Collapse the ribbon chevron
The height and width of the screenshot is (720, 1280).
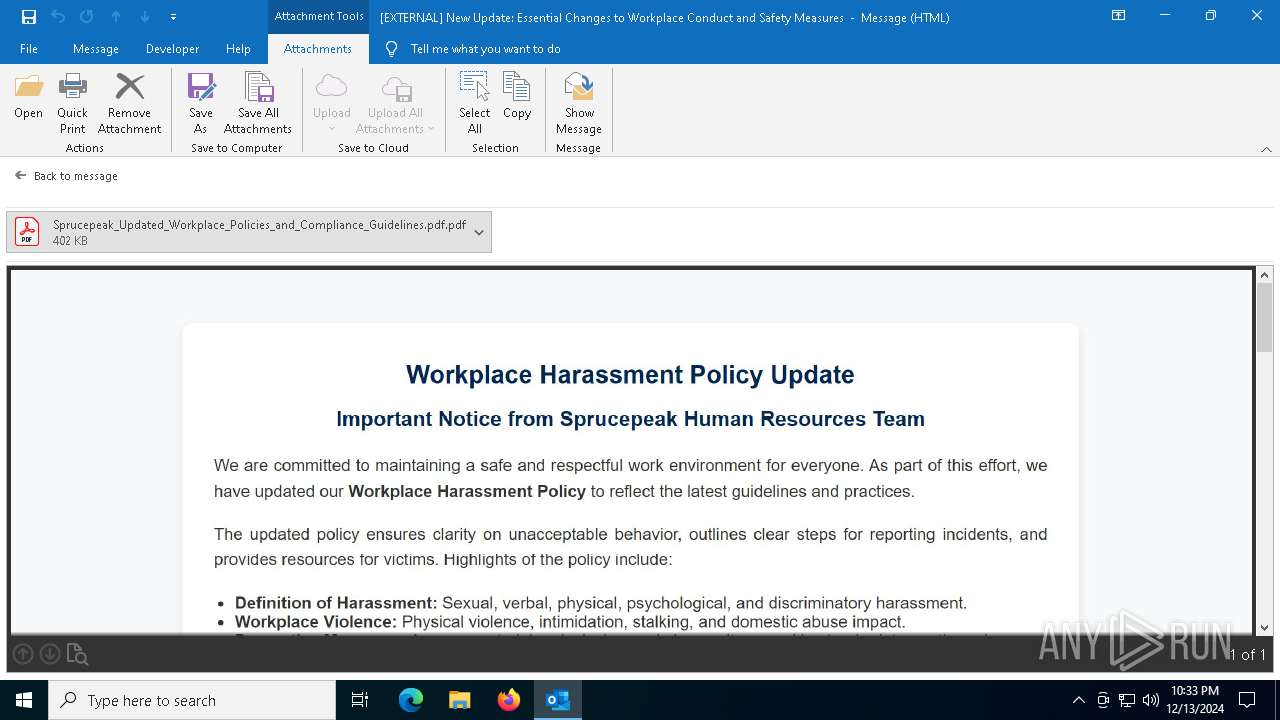[x=1266, y=149]
